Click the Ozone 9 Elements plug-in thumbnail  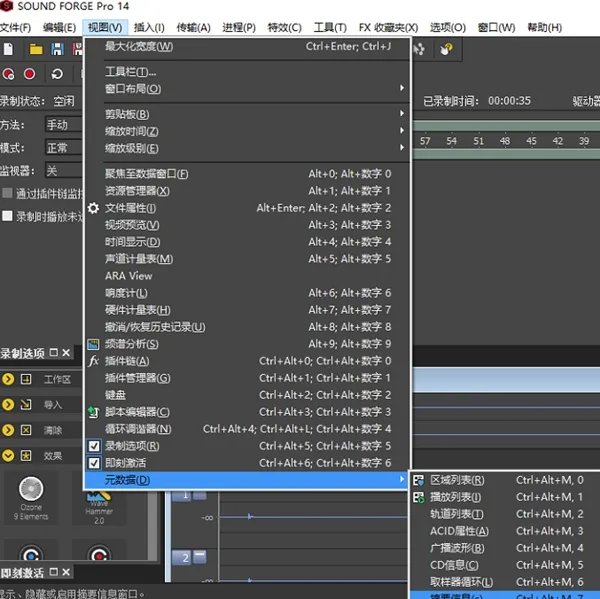(31, 498)
